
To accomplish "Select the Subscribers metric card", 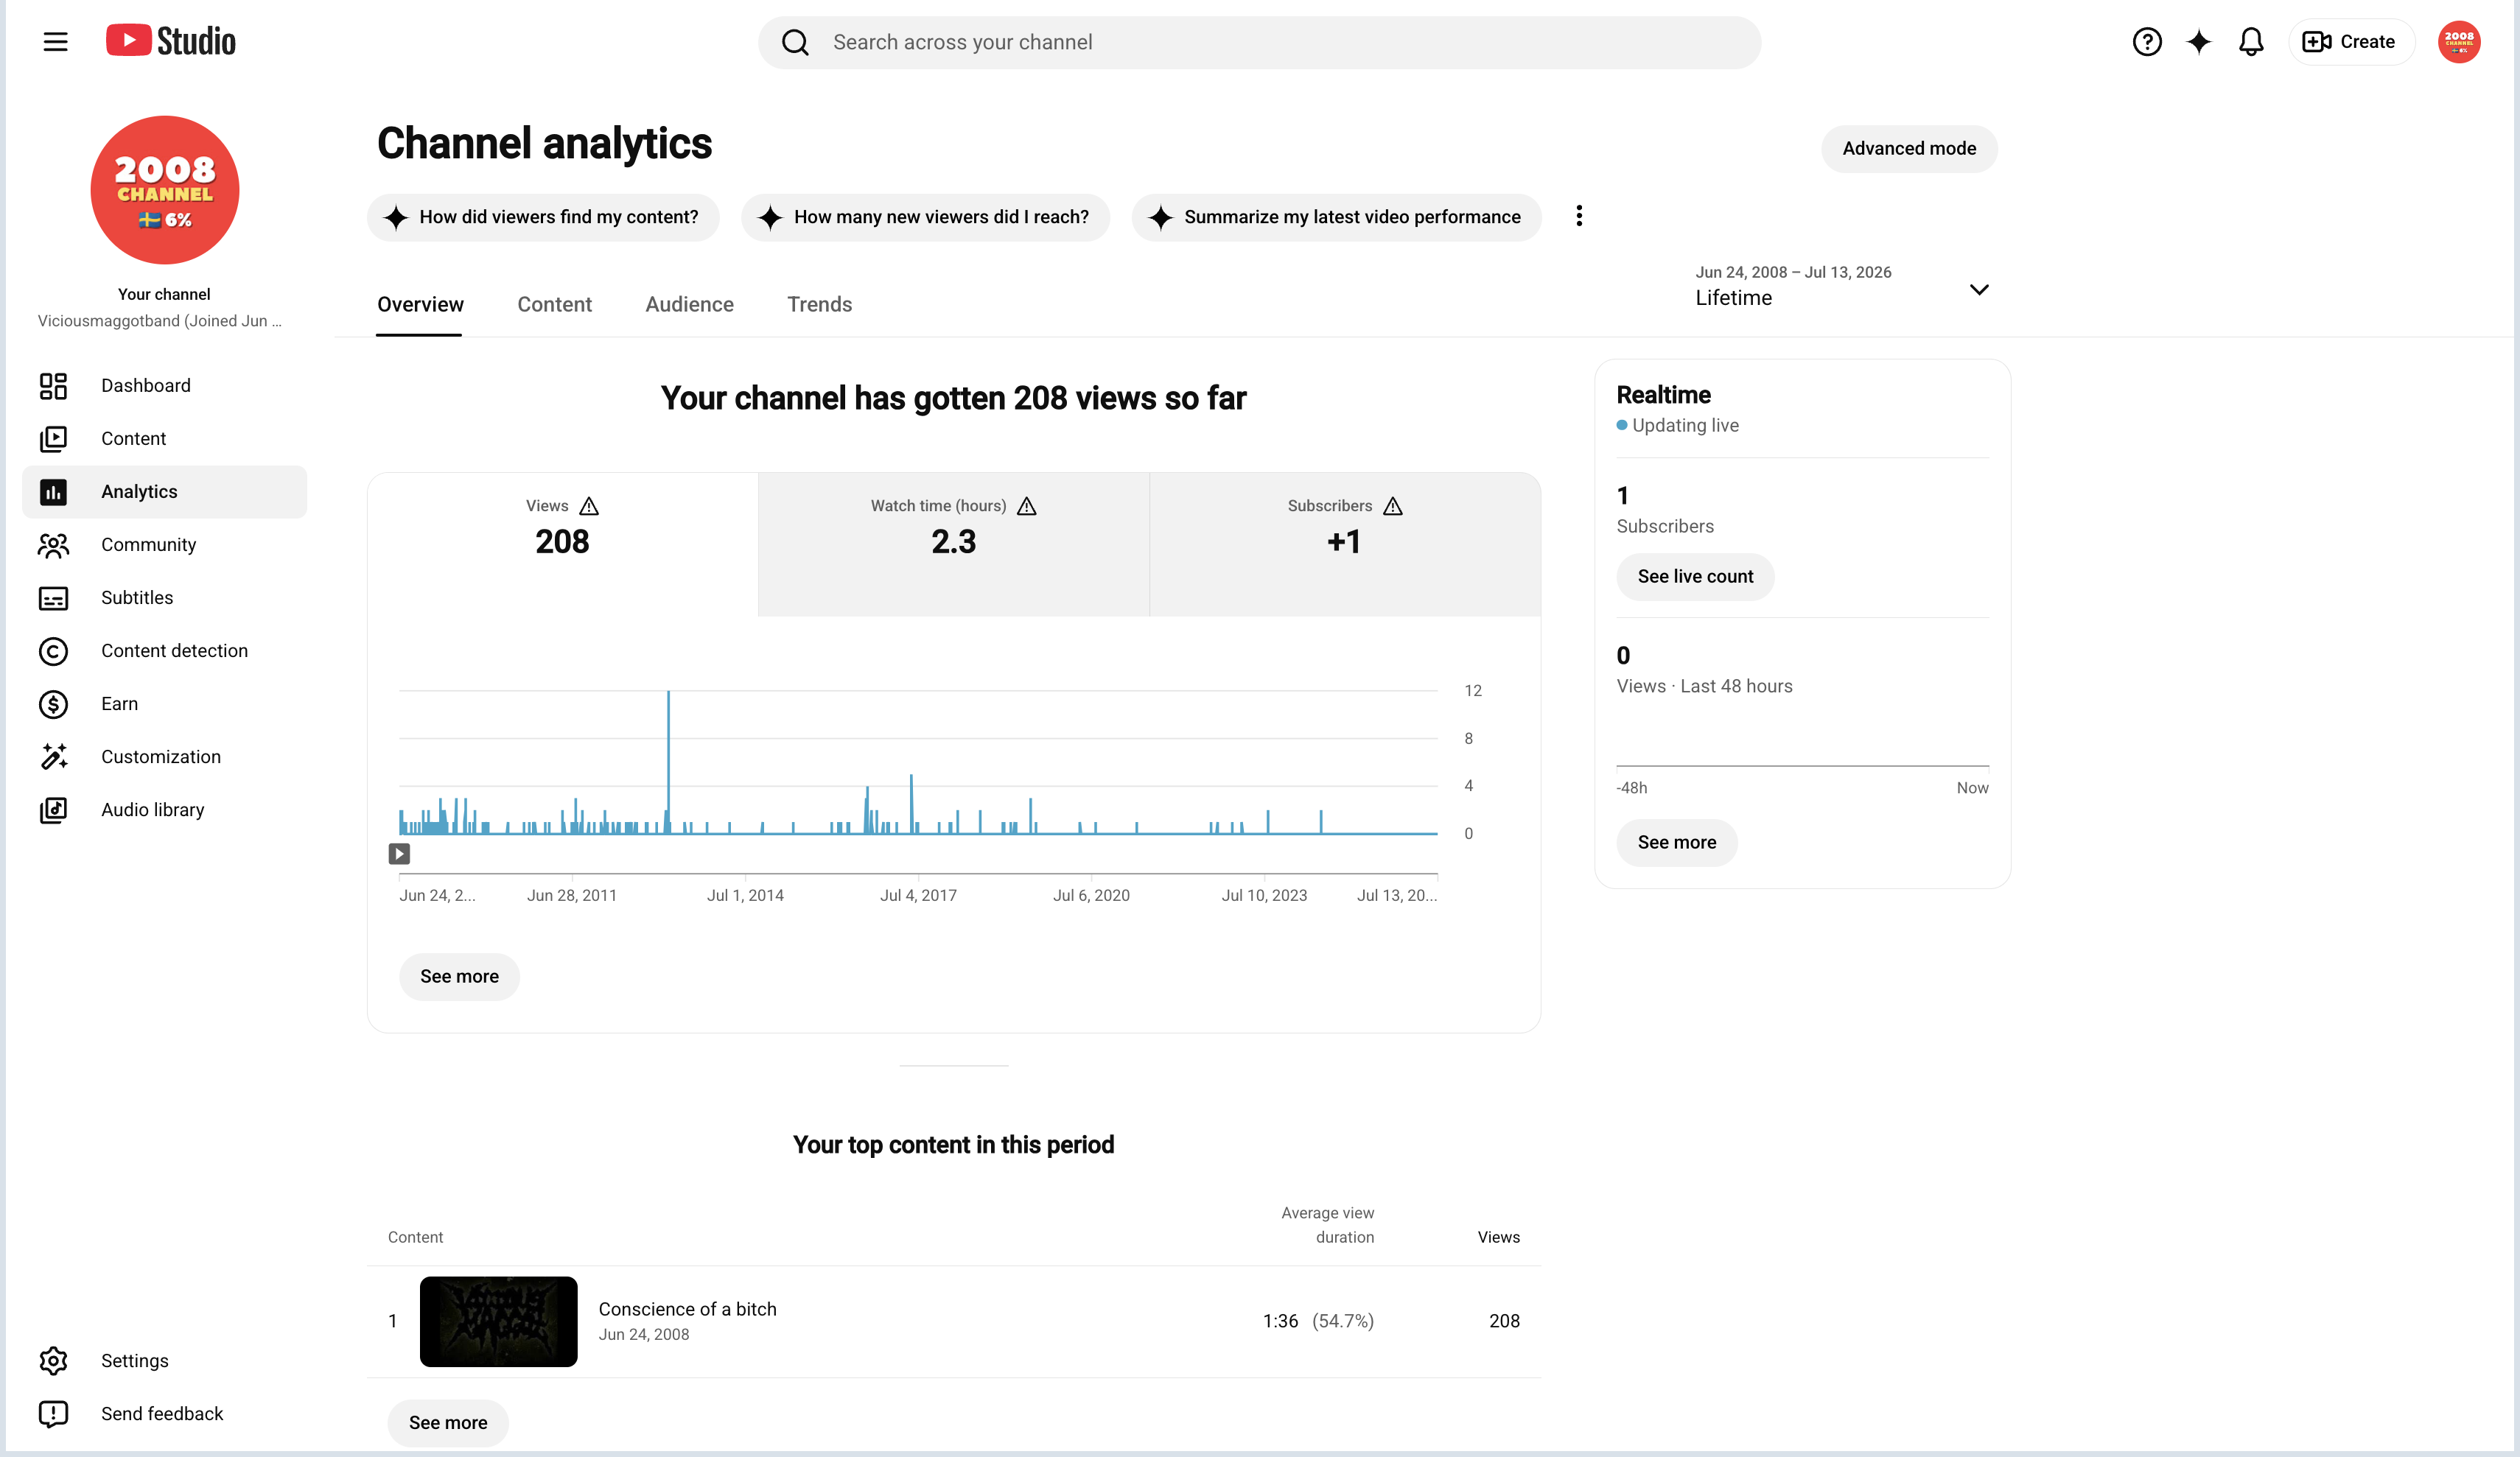I will pos(1345,544).
